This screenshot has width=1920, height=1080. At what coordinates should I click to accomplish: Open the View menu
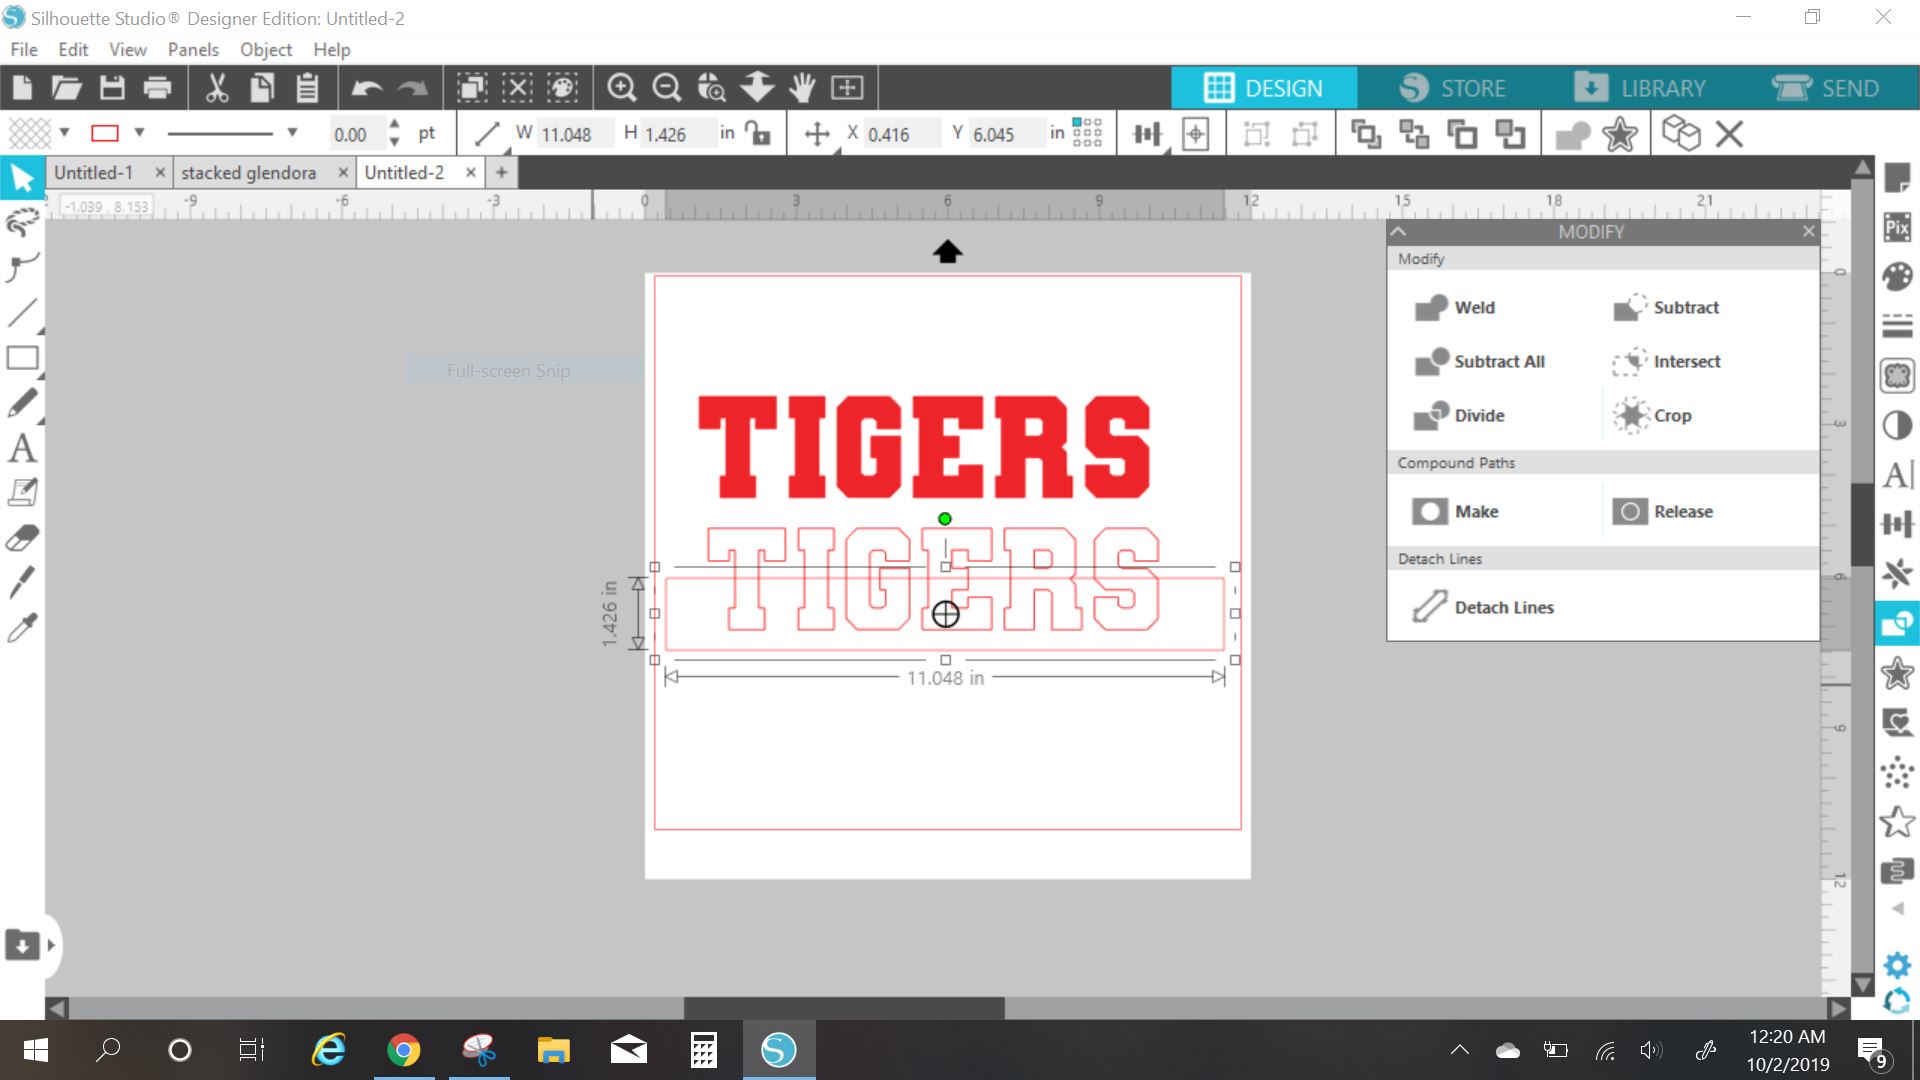click(128, 49)
